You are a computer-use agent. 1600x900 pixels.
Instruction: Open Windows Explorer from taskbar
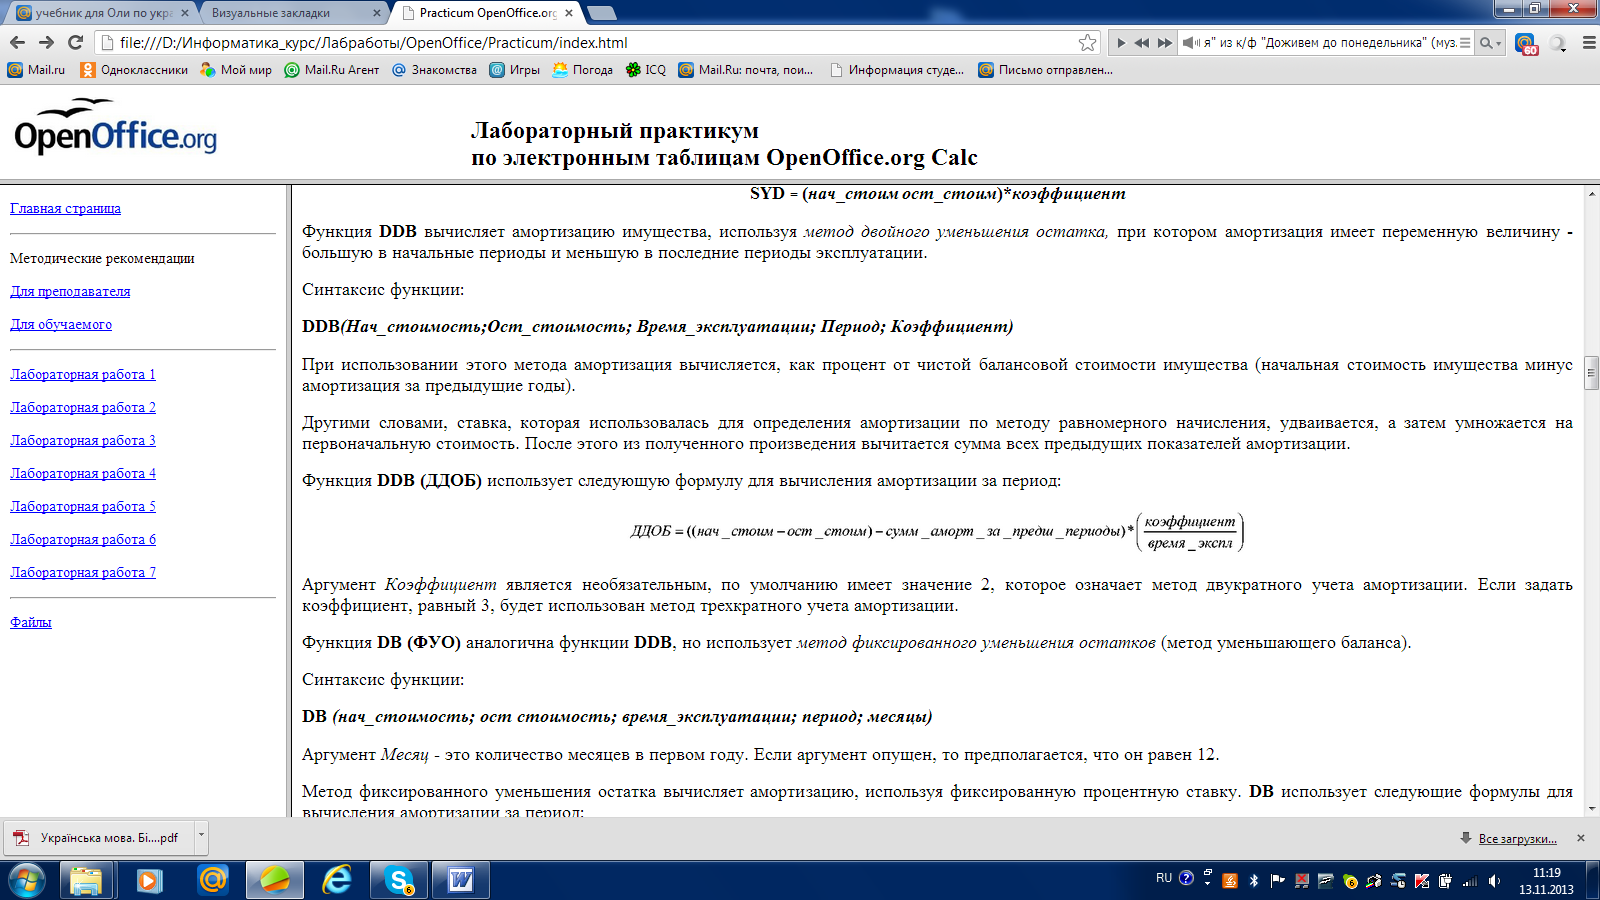click(x=86, y=880)
